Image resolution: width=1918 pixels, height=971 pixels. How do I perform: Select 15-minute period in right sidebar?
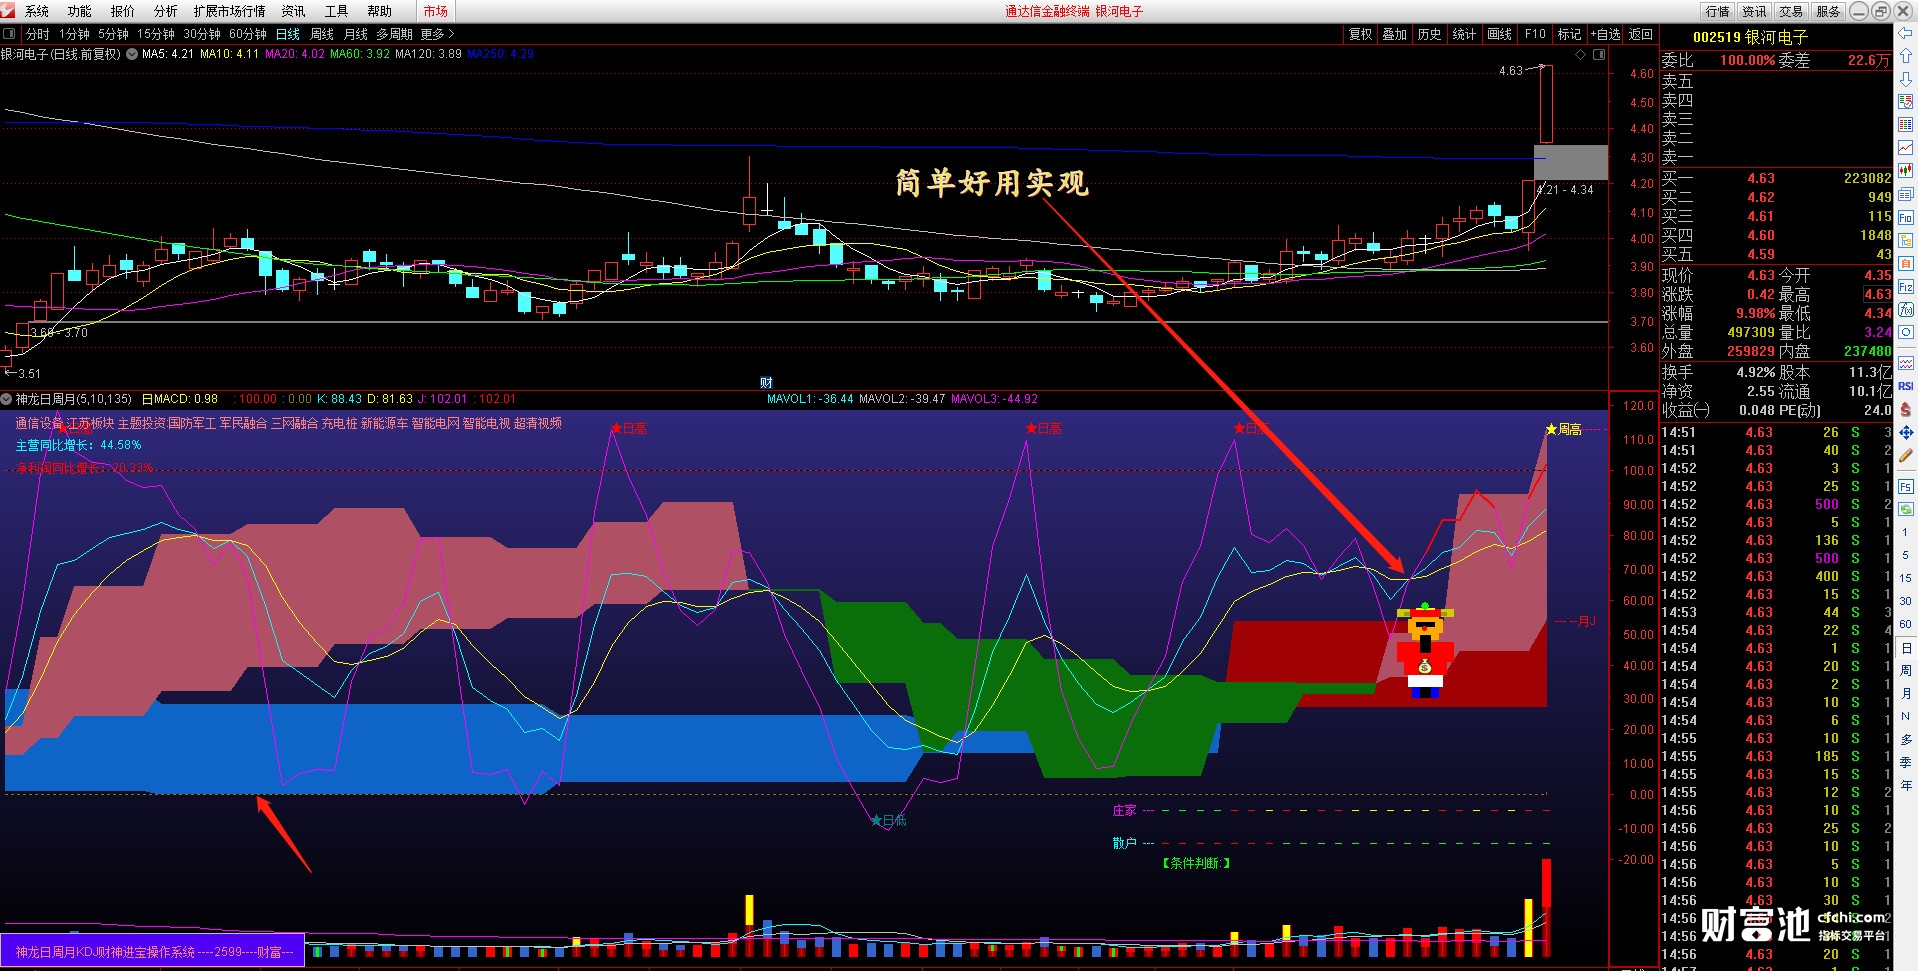pyautogui.click(x=1905, y=578)
